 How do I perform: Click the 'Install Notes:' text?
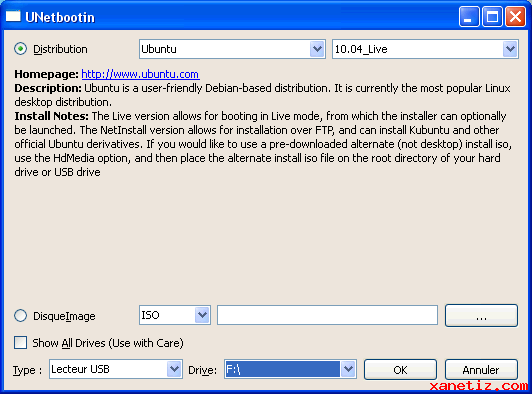pos(51,116)
